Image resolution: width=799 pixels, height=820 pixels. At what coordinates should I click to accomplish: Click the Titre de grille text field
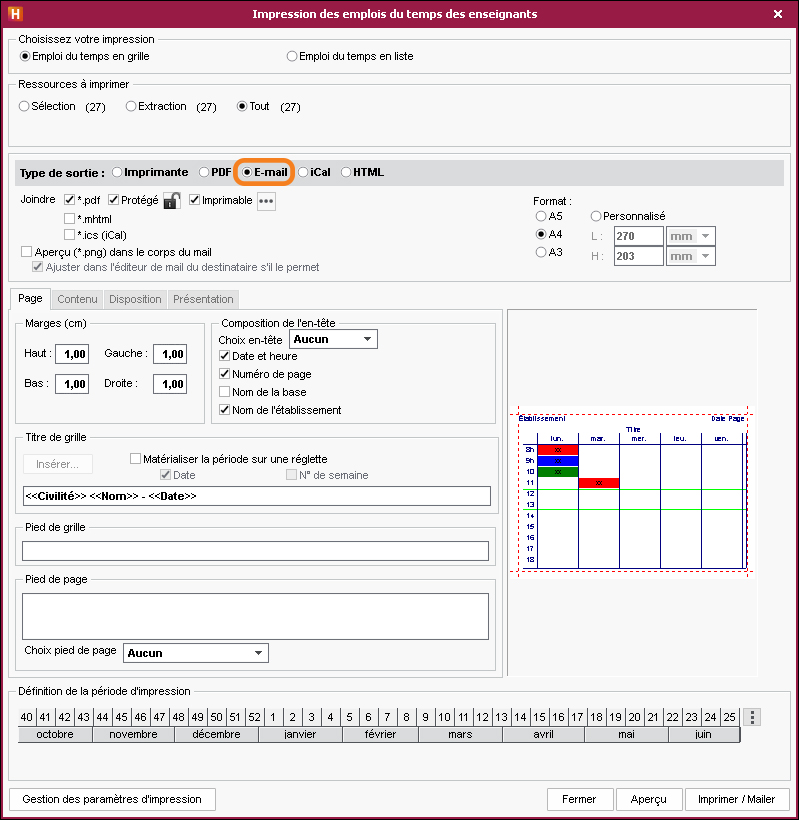pyautogui.click(x=257, y=496)
